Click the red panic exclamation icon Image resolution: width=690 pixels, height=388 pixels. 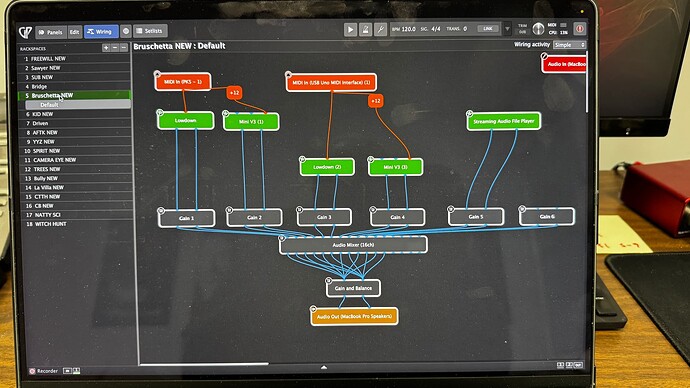pyautogui.click(x=580, y=29)
